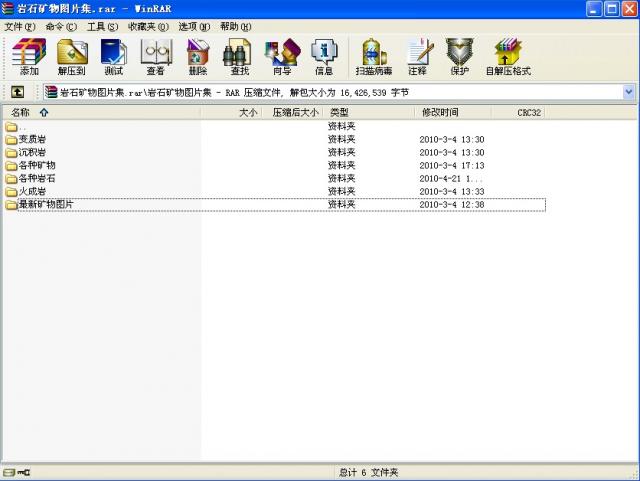Screen dimensions: 640x481
Task: Open the 选项(N) menu
Action: pos(194,26)
